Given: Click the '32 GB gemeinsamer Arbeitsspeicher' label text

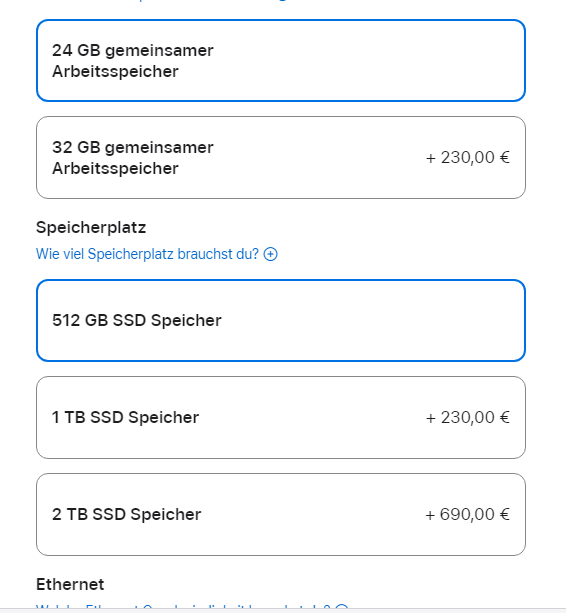Looking at the screenshot, I should point(133,158).
